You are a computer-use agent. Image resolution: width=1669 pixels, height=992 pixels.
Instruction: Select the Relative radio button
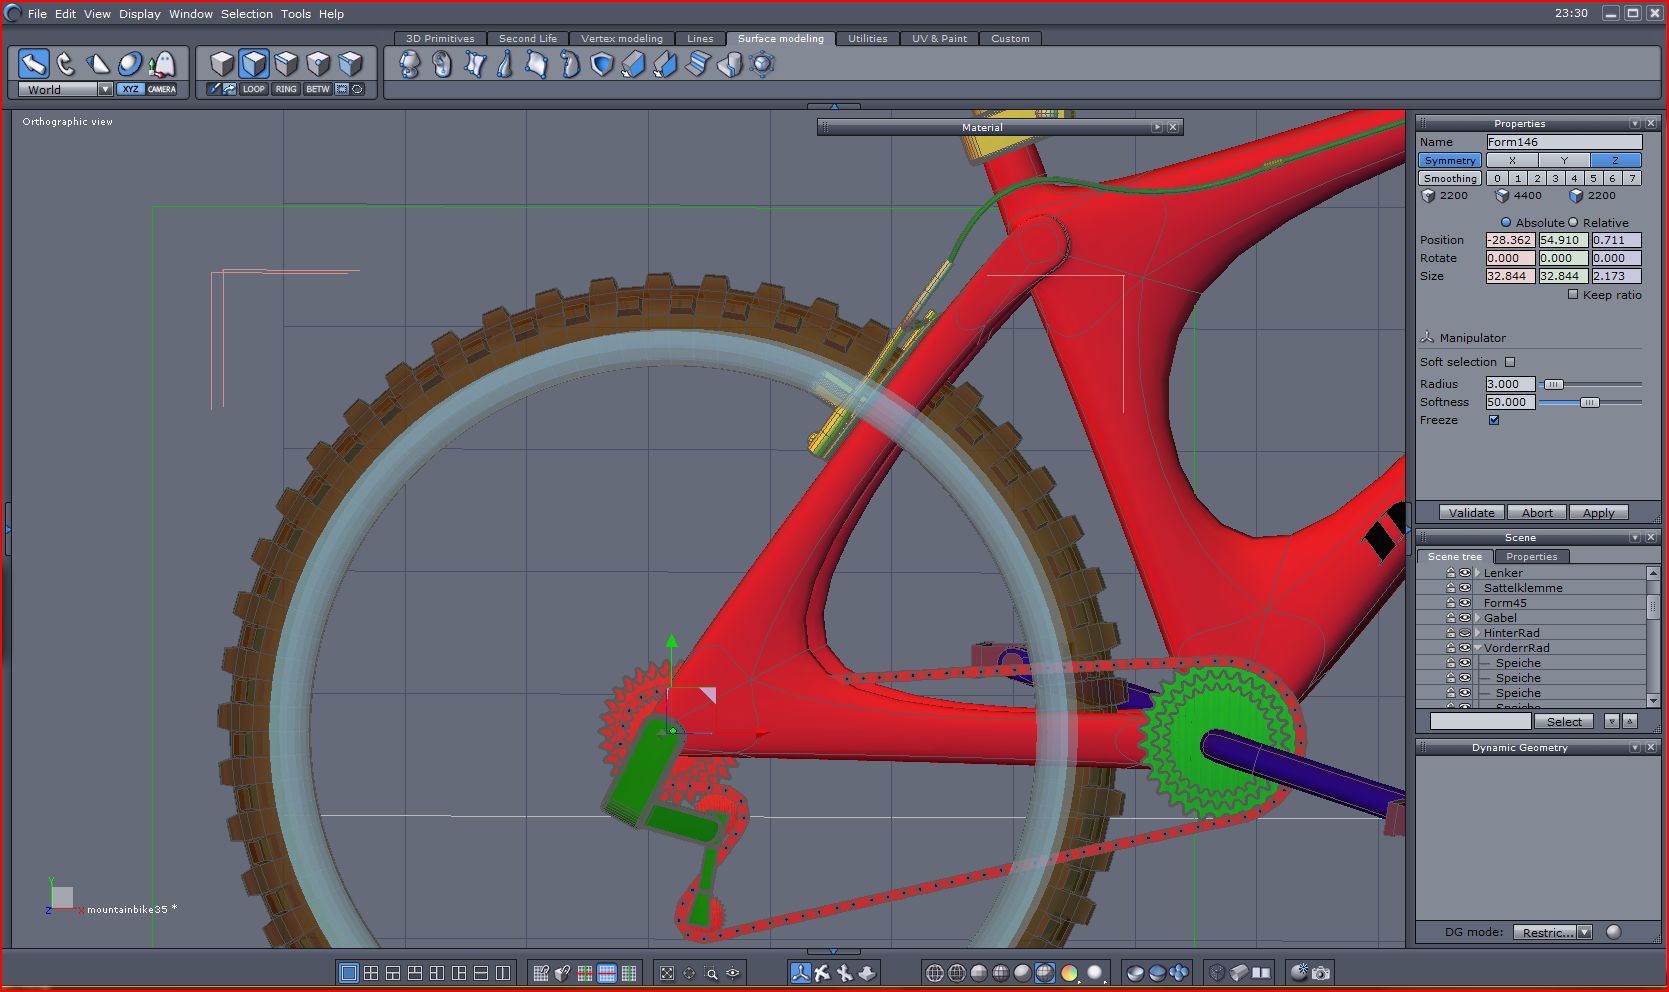click(x=1573, y=222)
